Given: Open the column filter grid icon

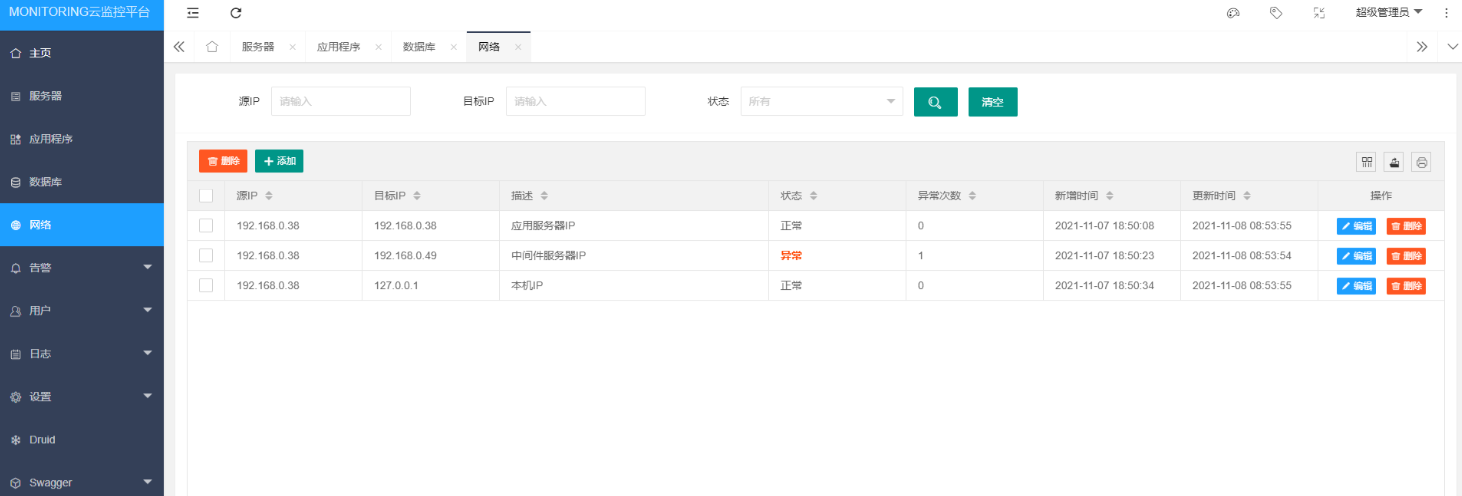Looking at the screenshot, I should (1366, 162).
